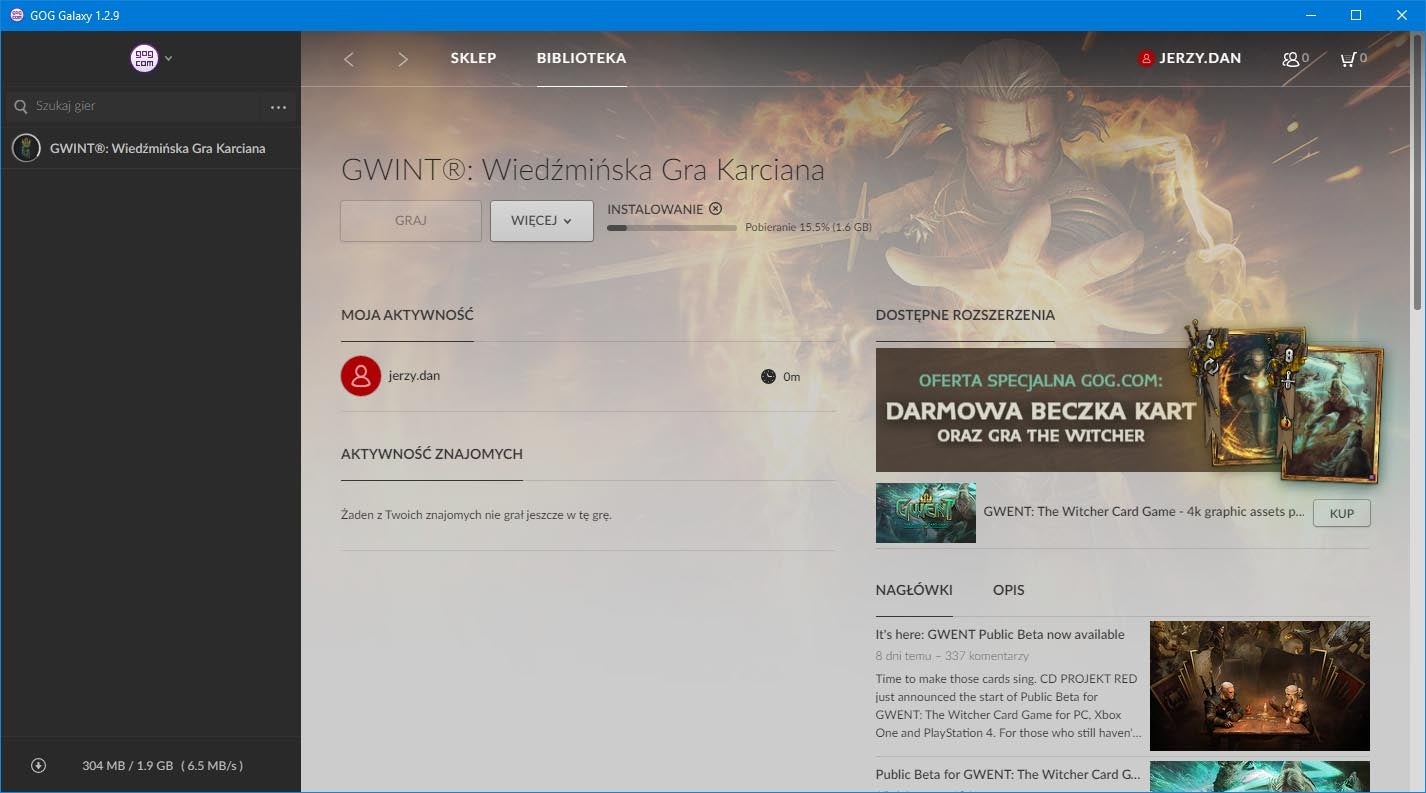The image size is (1426, 793).
Task: Switch to the SKLEP tab
Action: (x=473, y=58)
